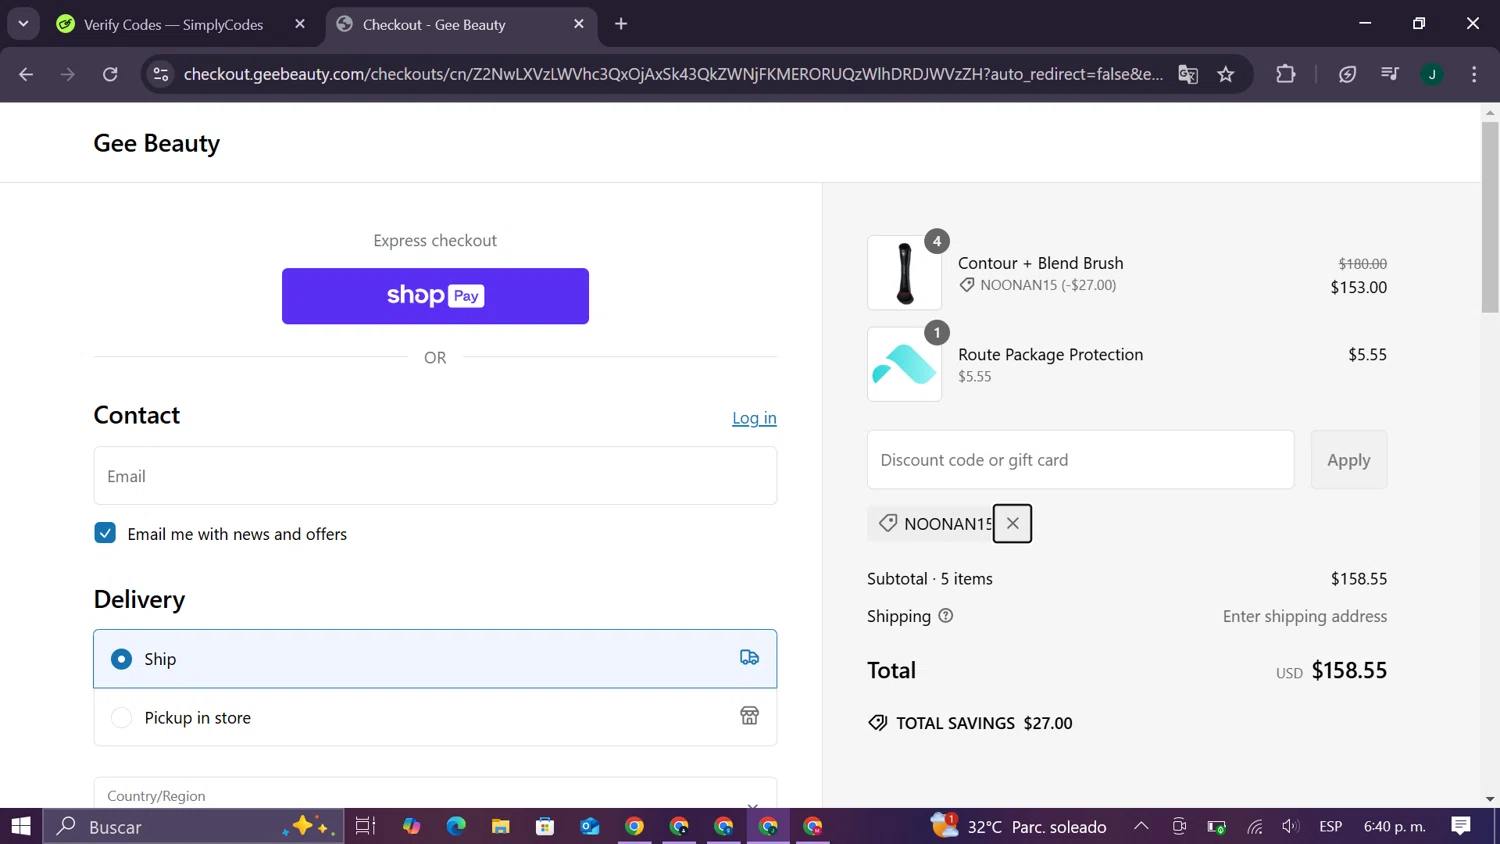The width and height of the screenshot is (1500, 844).
Task: Click the Discount code or gift card field
Action: (1080, 460)
